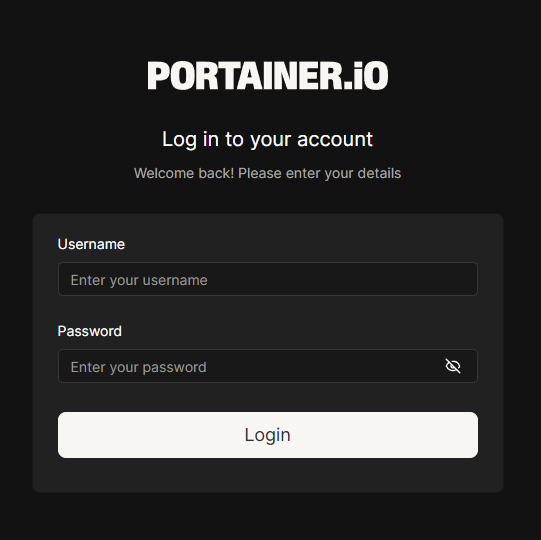Click the Welcome back subtitle text
The image size is (541, 540).
point(267,173)
